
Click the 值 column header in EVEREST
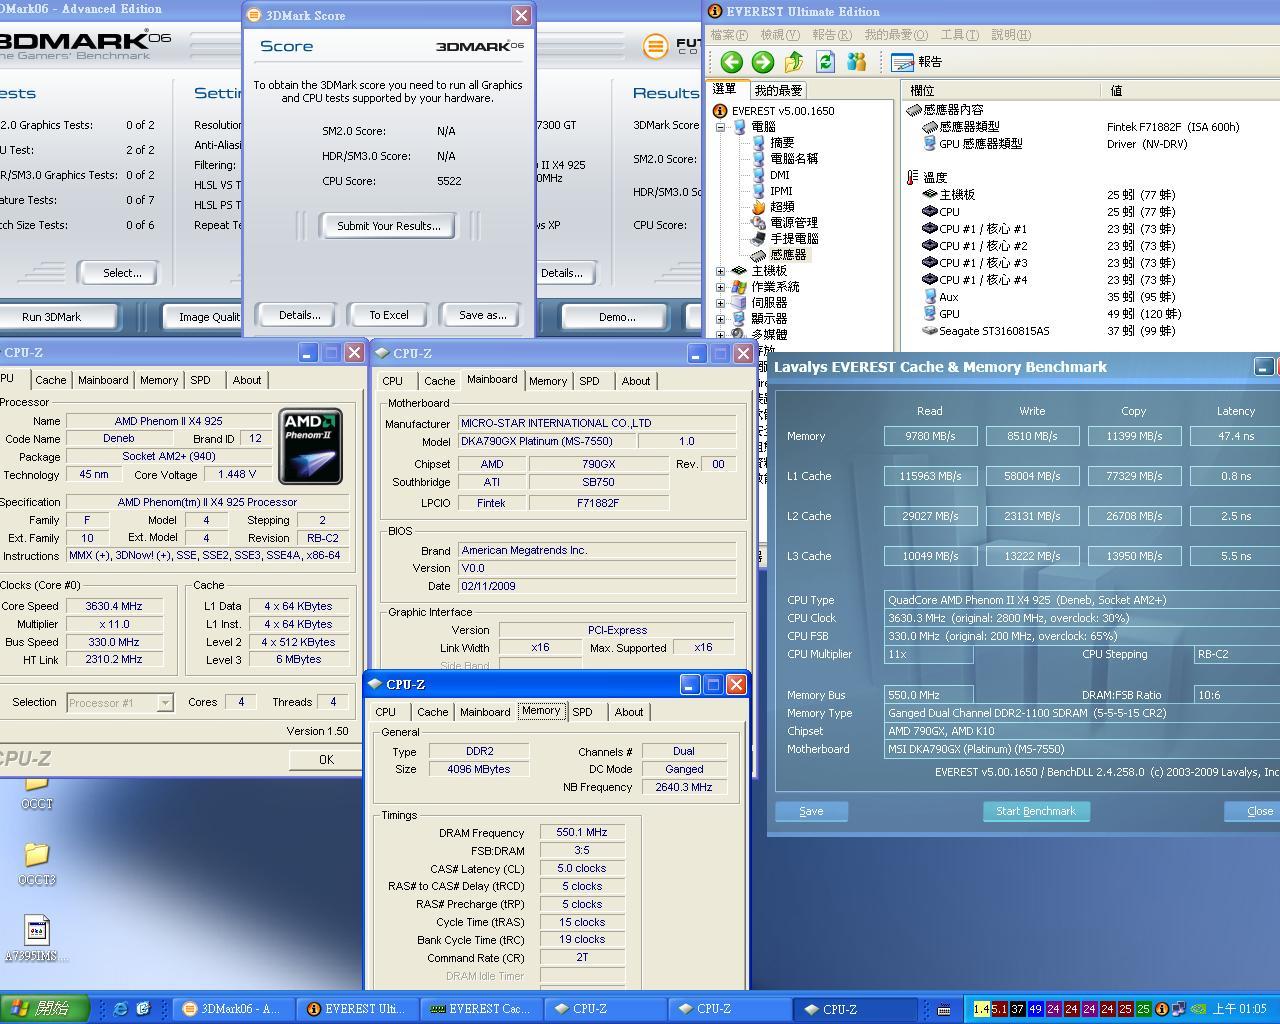coord(1191,90)
